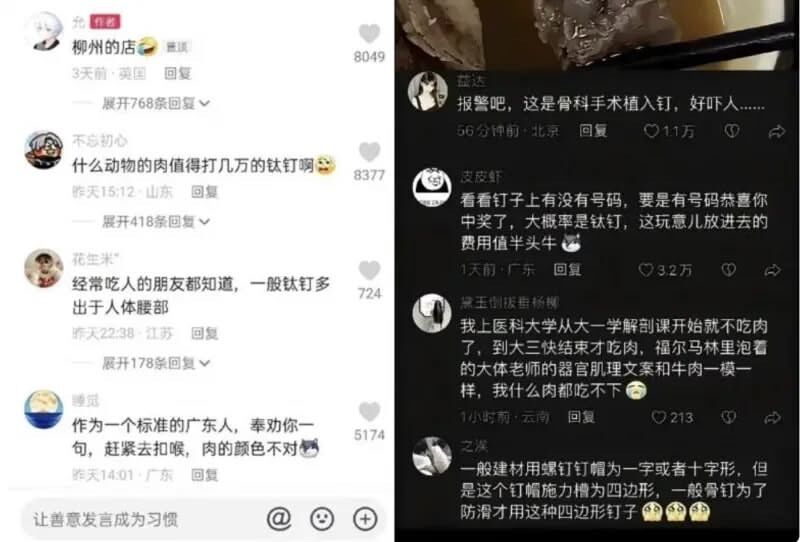Click the plus icon in comment bar
The image size is (800, 542).
[365, 519]
